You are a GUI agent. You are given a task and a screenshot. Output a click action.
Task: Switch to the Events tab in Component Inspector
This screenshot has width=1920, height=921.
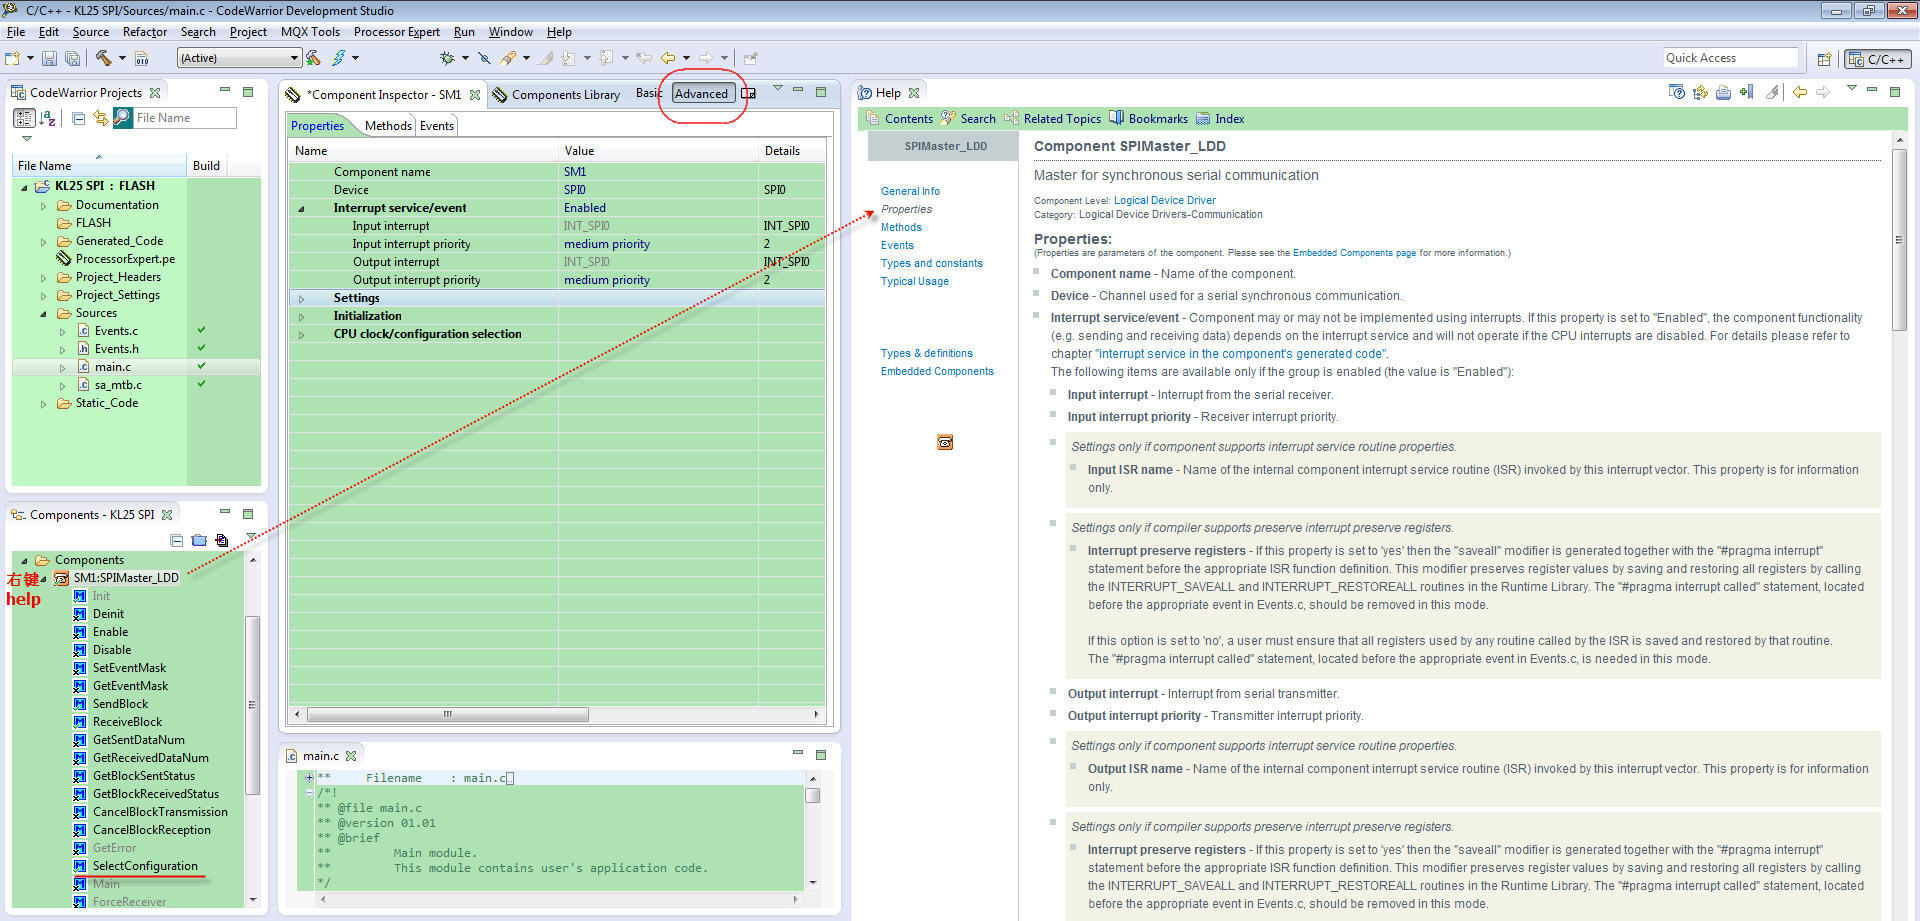pyautogui.click(x=436, y=125)
